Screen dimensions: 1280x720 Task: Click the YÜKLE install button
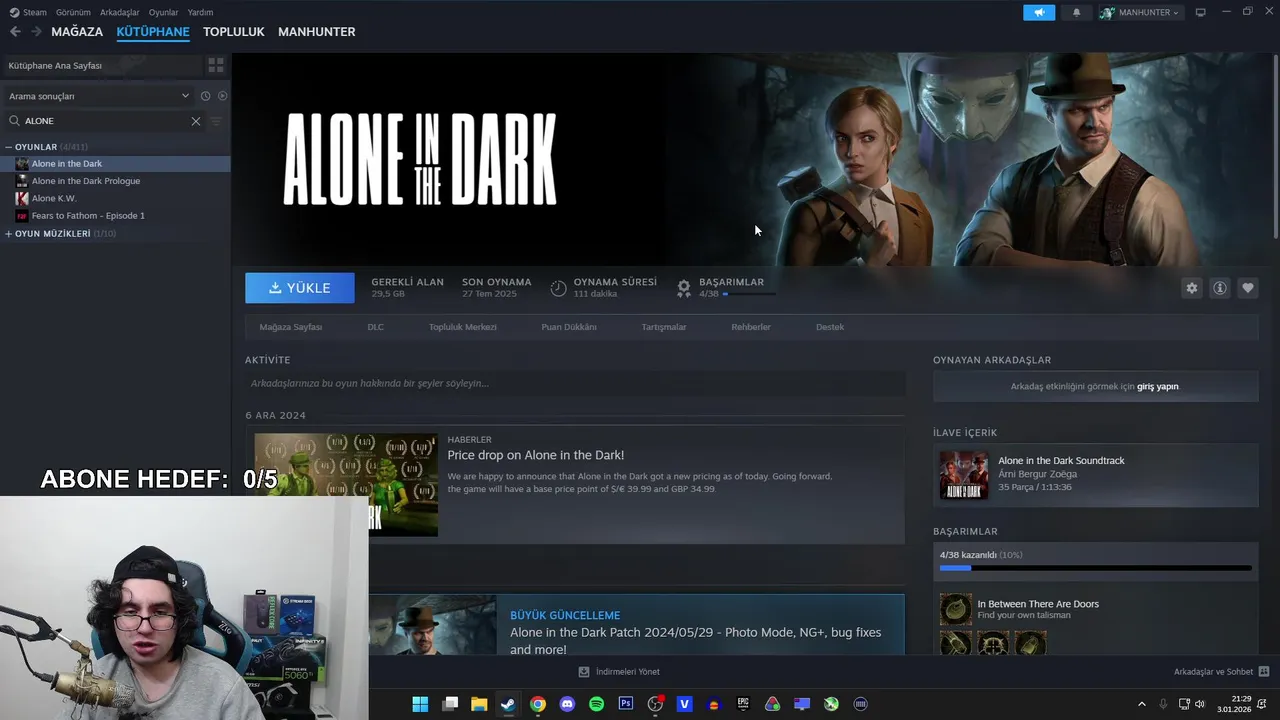[x=300, y=288]
